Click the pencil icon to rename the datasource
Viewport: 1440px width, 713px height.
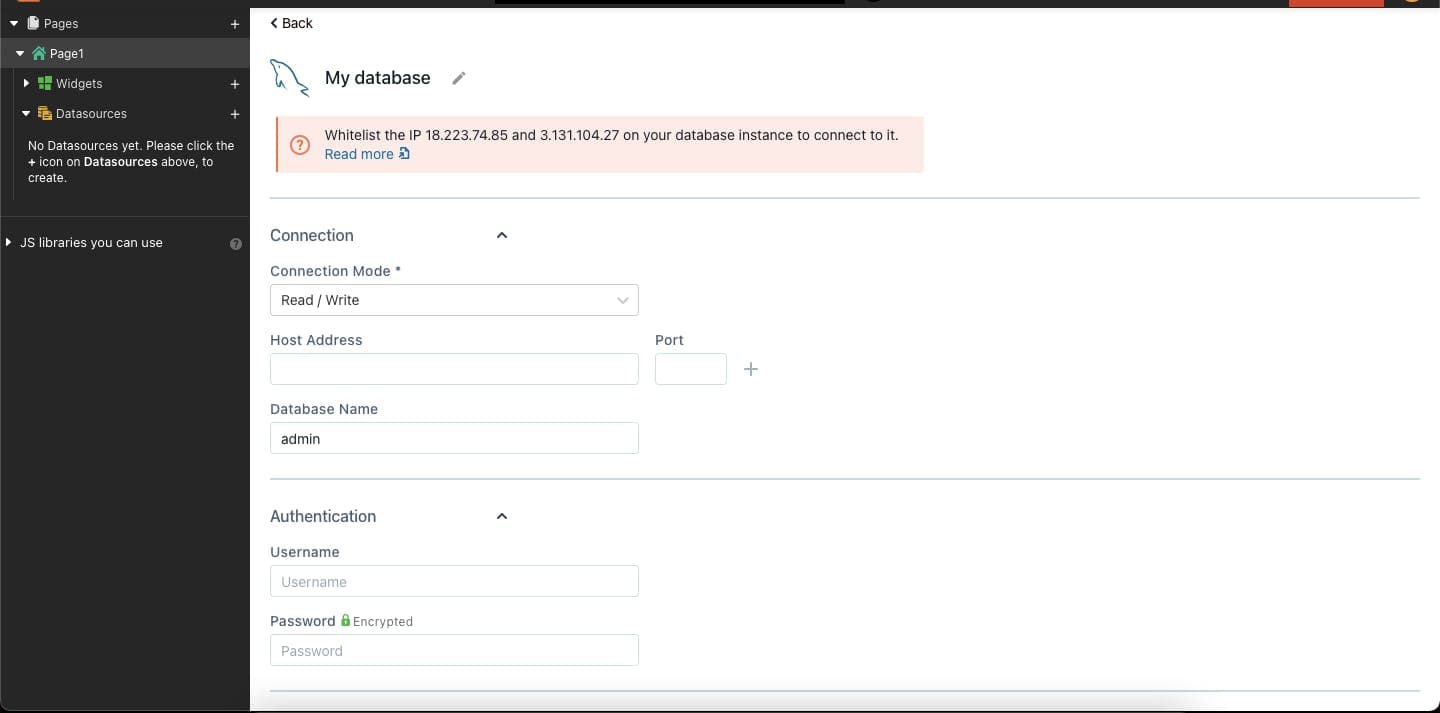[459, 77]
